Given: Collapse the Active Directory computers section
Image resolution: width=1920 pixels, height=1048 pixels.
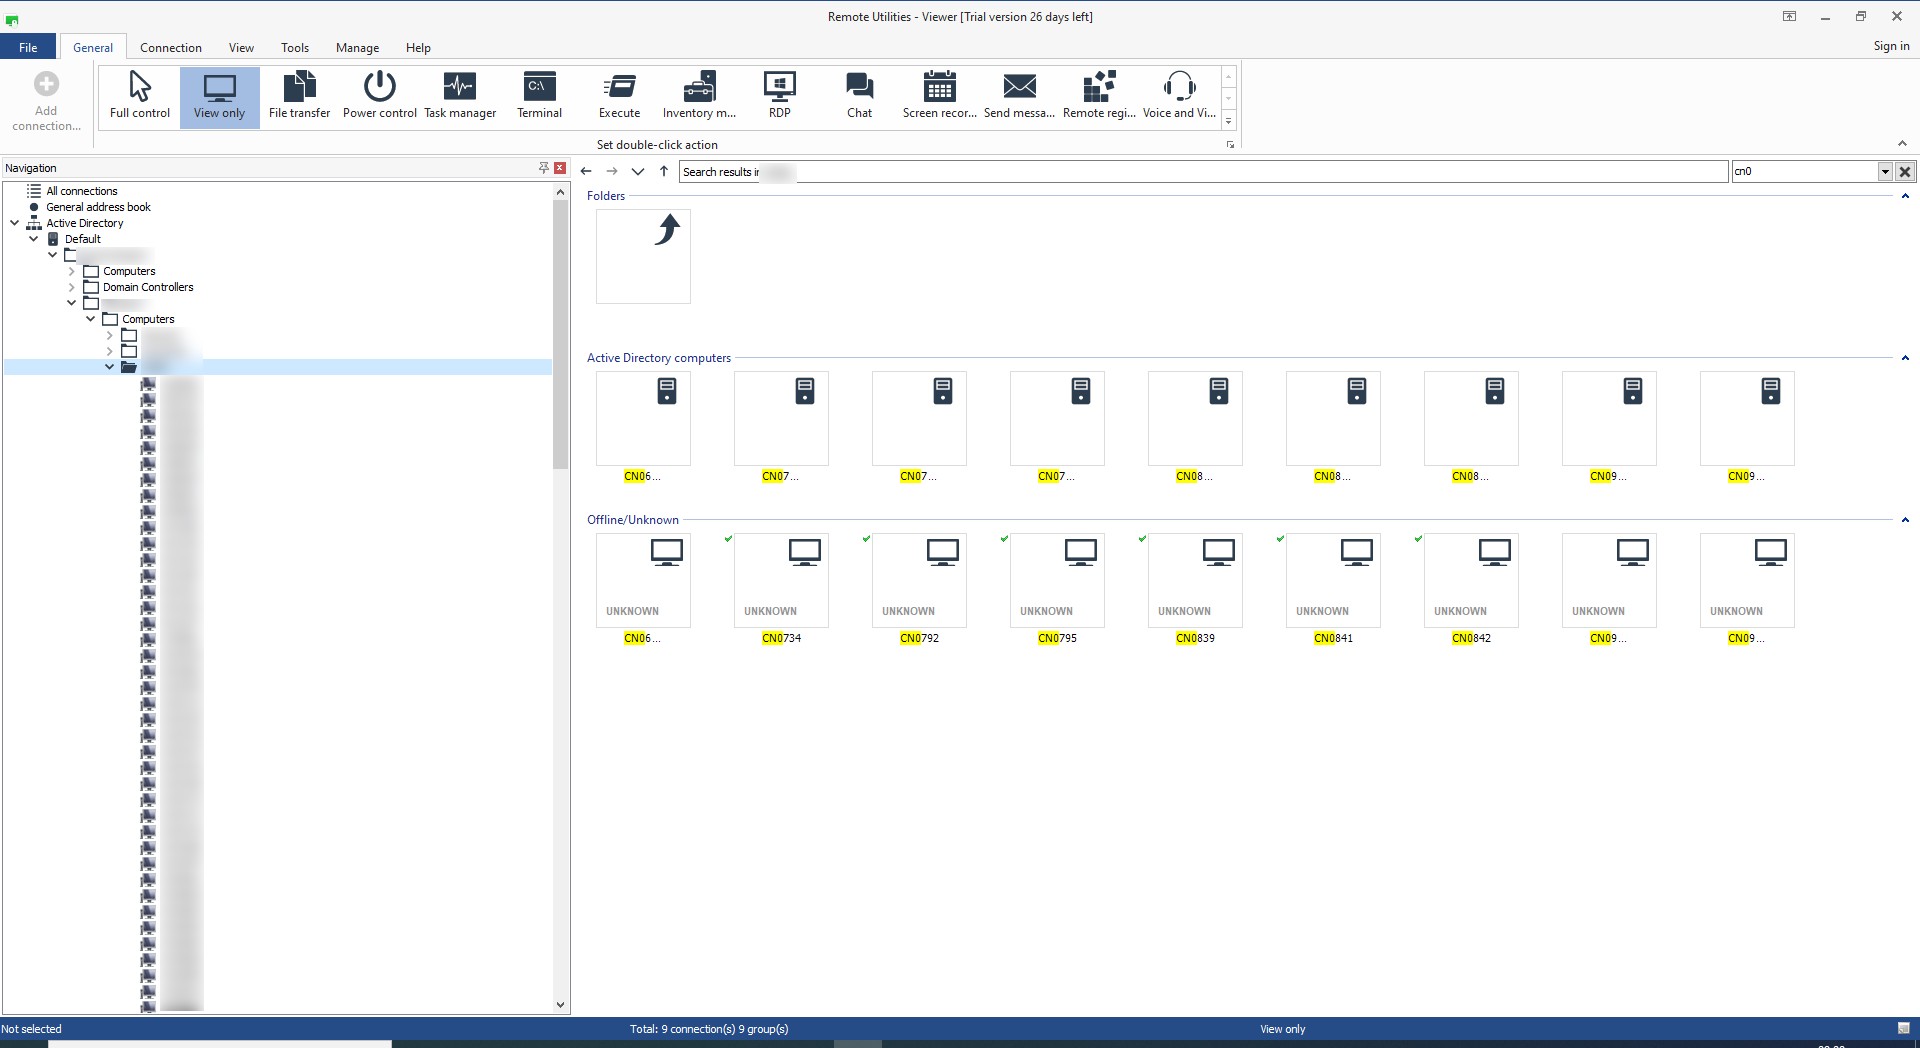Looking at the screenshot, I should 1904,358.
